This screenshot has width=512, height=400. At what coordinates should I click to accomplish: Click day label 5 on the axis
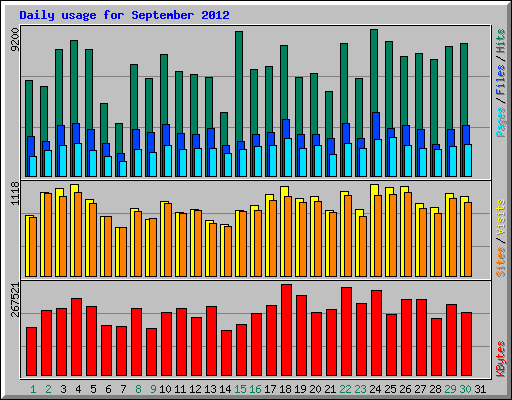pyautogui.click(x=93, y=389)
